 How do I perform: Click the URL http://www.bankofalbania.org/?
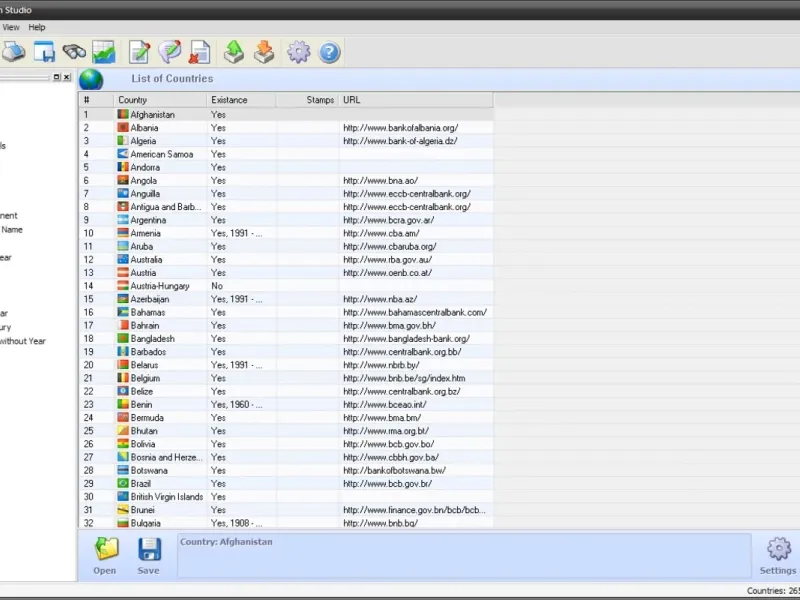[x=401, y=128]
